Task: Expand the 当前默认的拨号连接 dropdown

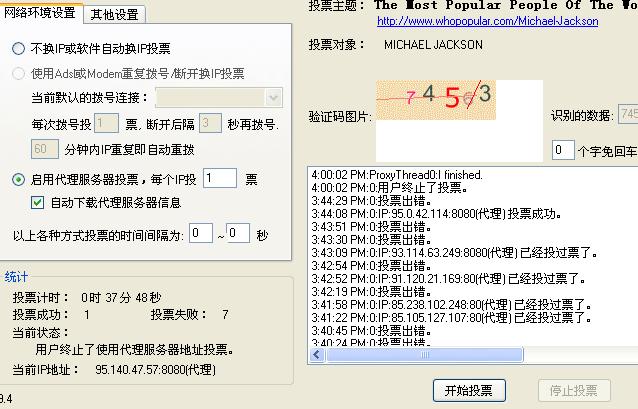Action: point(274,98)
